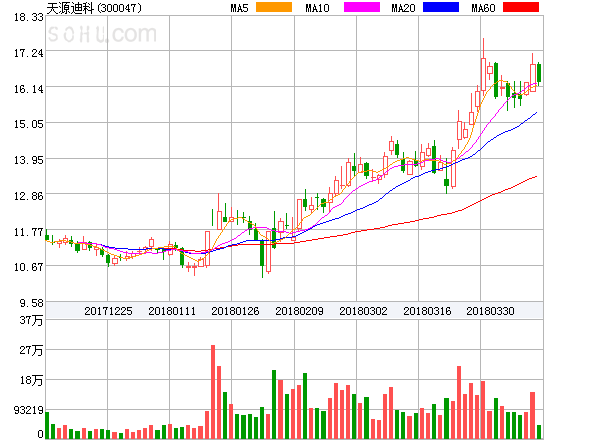Click the 93219 volume axis label
The width and height of the screenshot is (600, 440).
tap(29, 410)
